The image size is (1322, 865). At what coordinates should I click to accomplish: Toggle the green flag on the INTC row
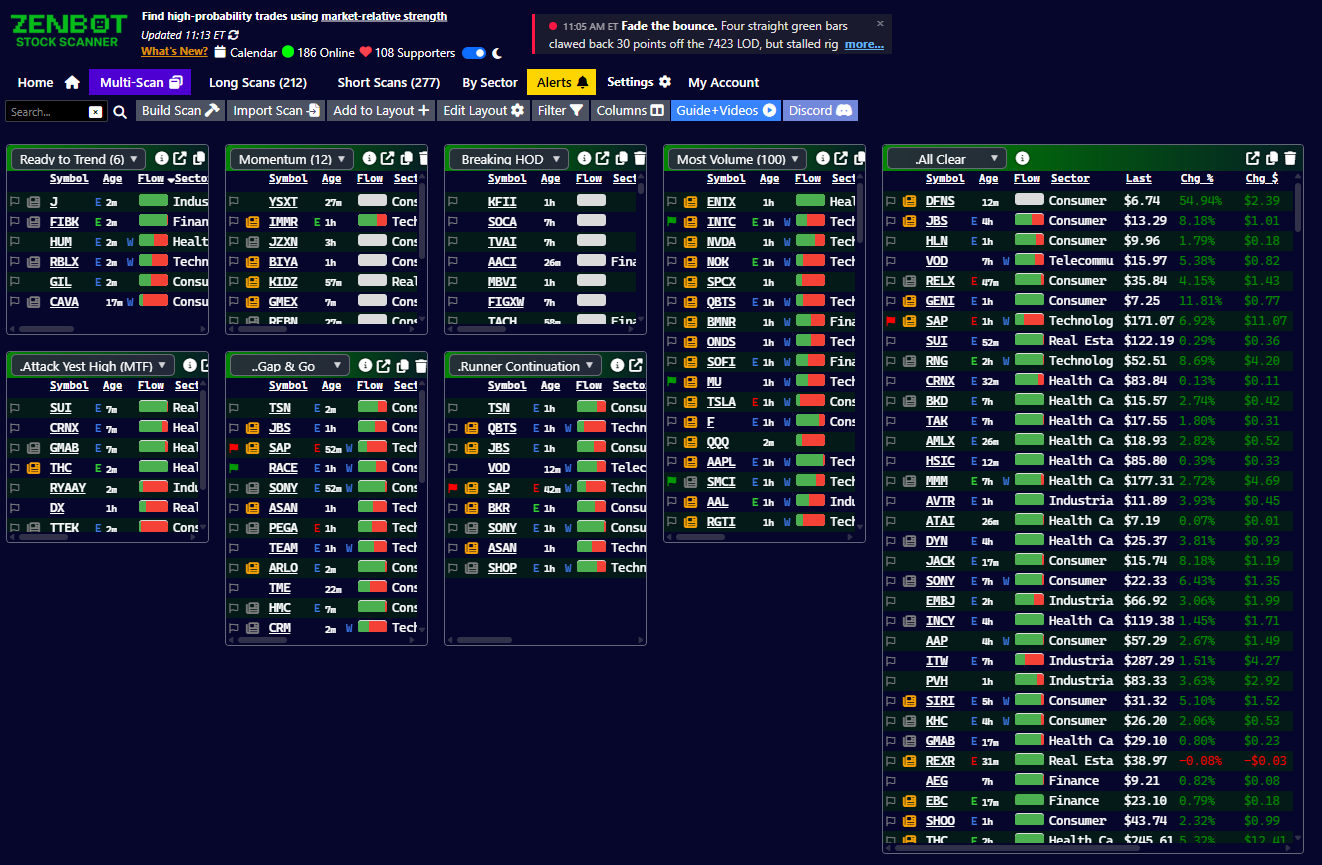672,222
